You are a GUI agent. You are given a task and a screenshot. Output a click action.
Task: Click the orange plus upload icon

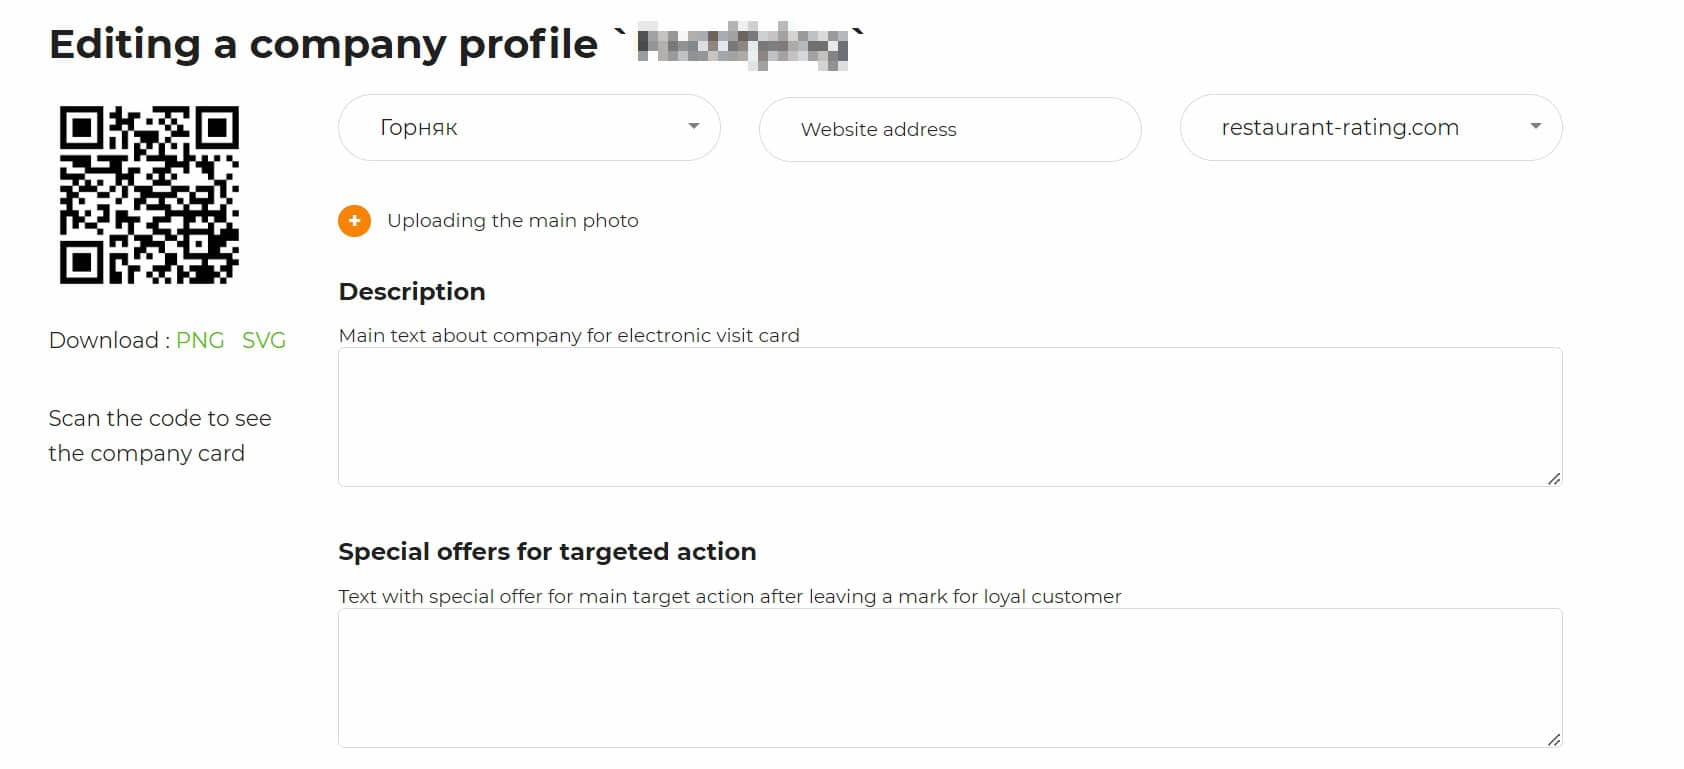354,221
